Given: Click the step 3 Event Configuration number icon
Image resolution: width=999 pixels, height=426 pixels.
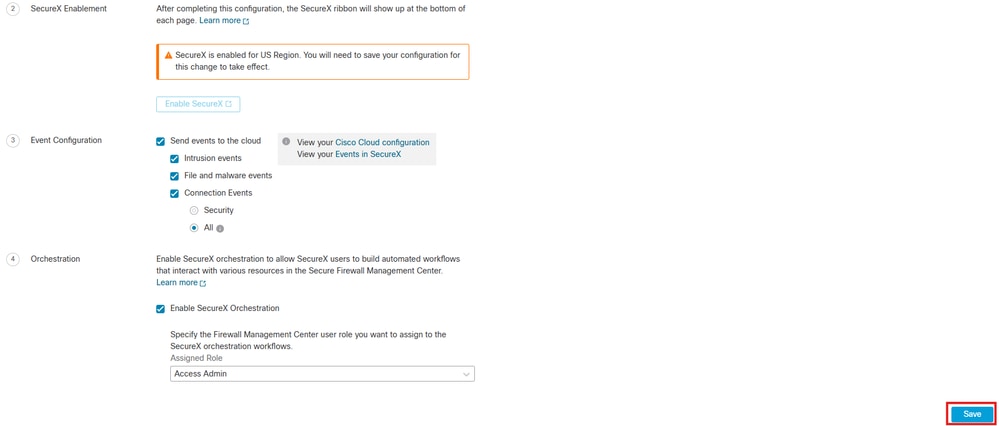Looking at the screenshot, I should click(x=13, y=141).
